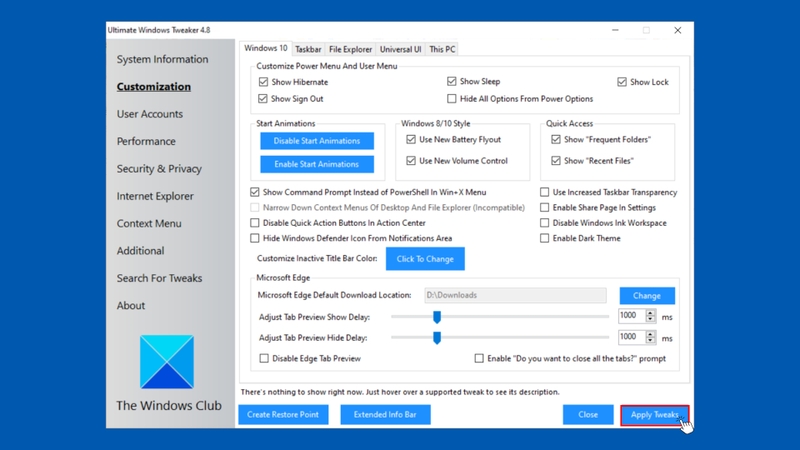Image resolution: width=800 pixels, height=450 pixels.
Task: Check Enable Share Page In Settings
Action: (x=544, y=207)
